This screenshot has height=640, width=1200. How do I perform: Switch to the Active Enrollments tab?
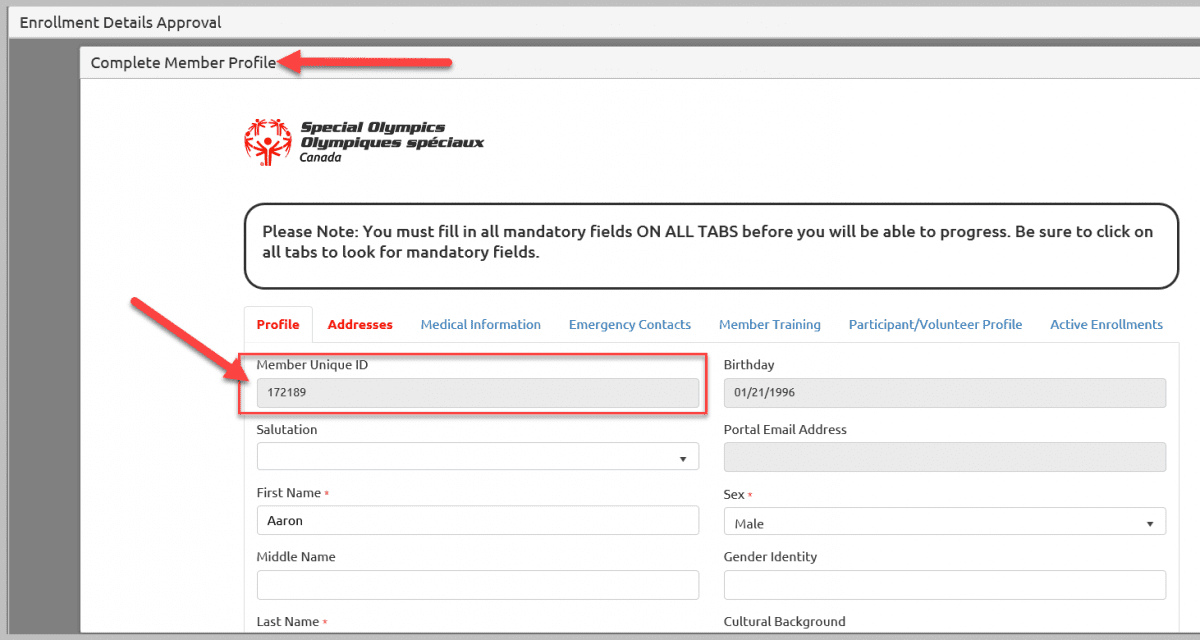(x=1106, y=324)
